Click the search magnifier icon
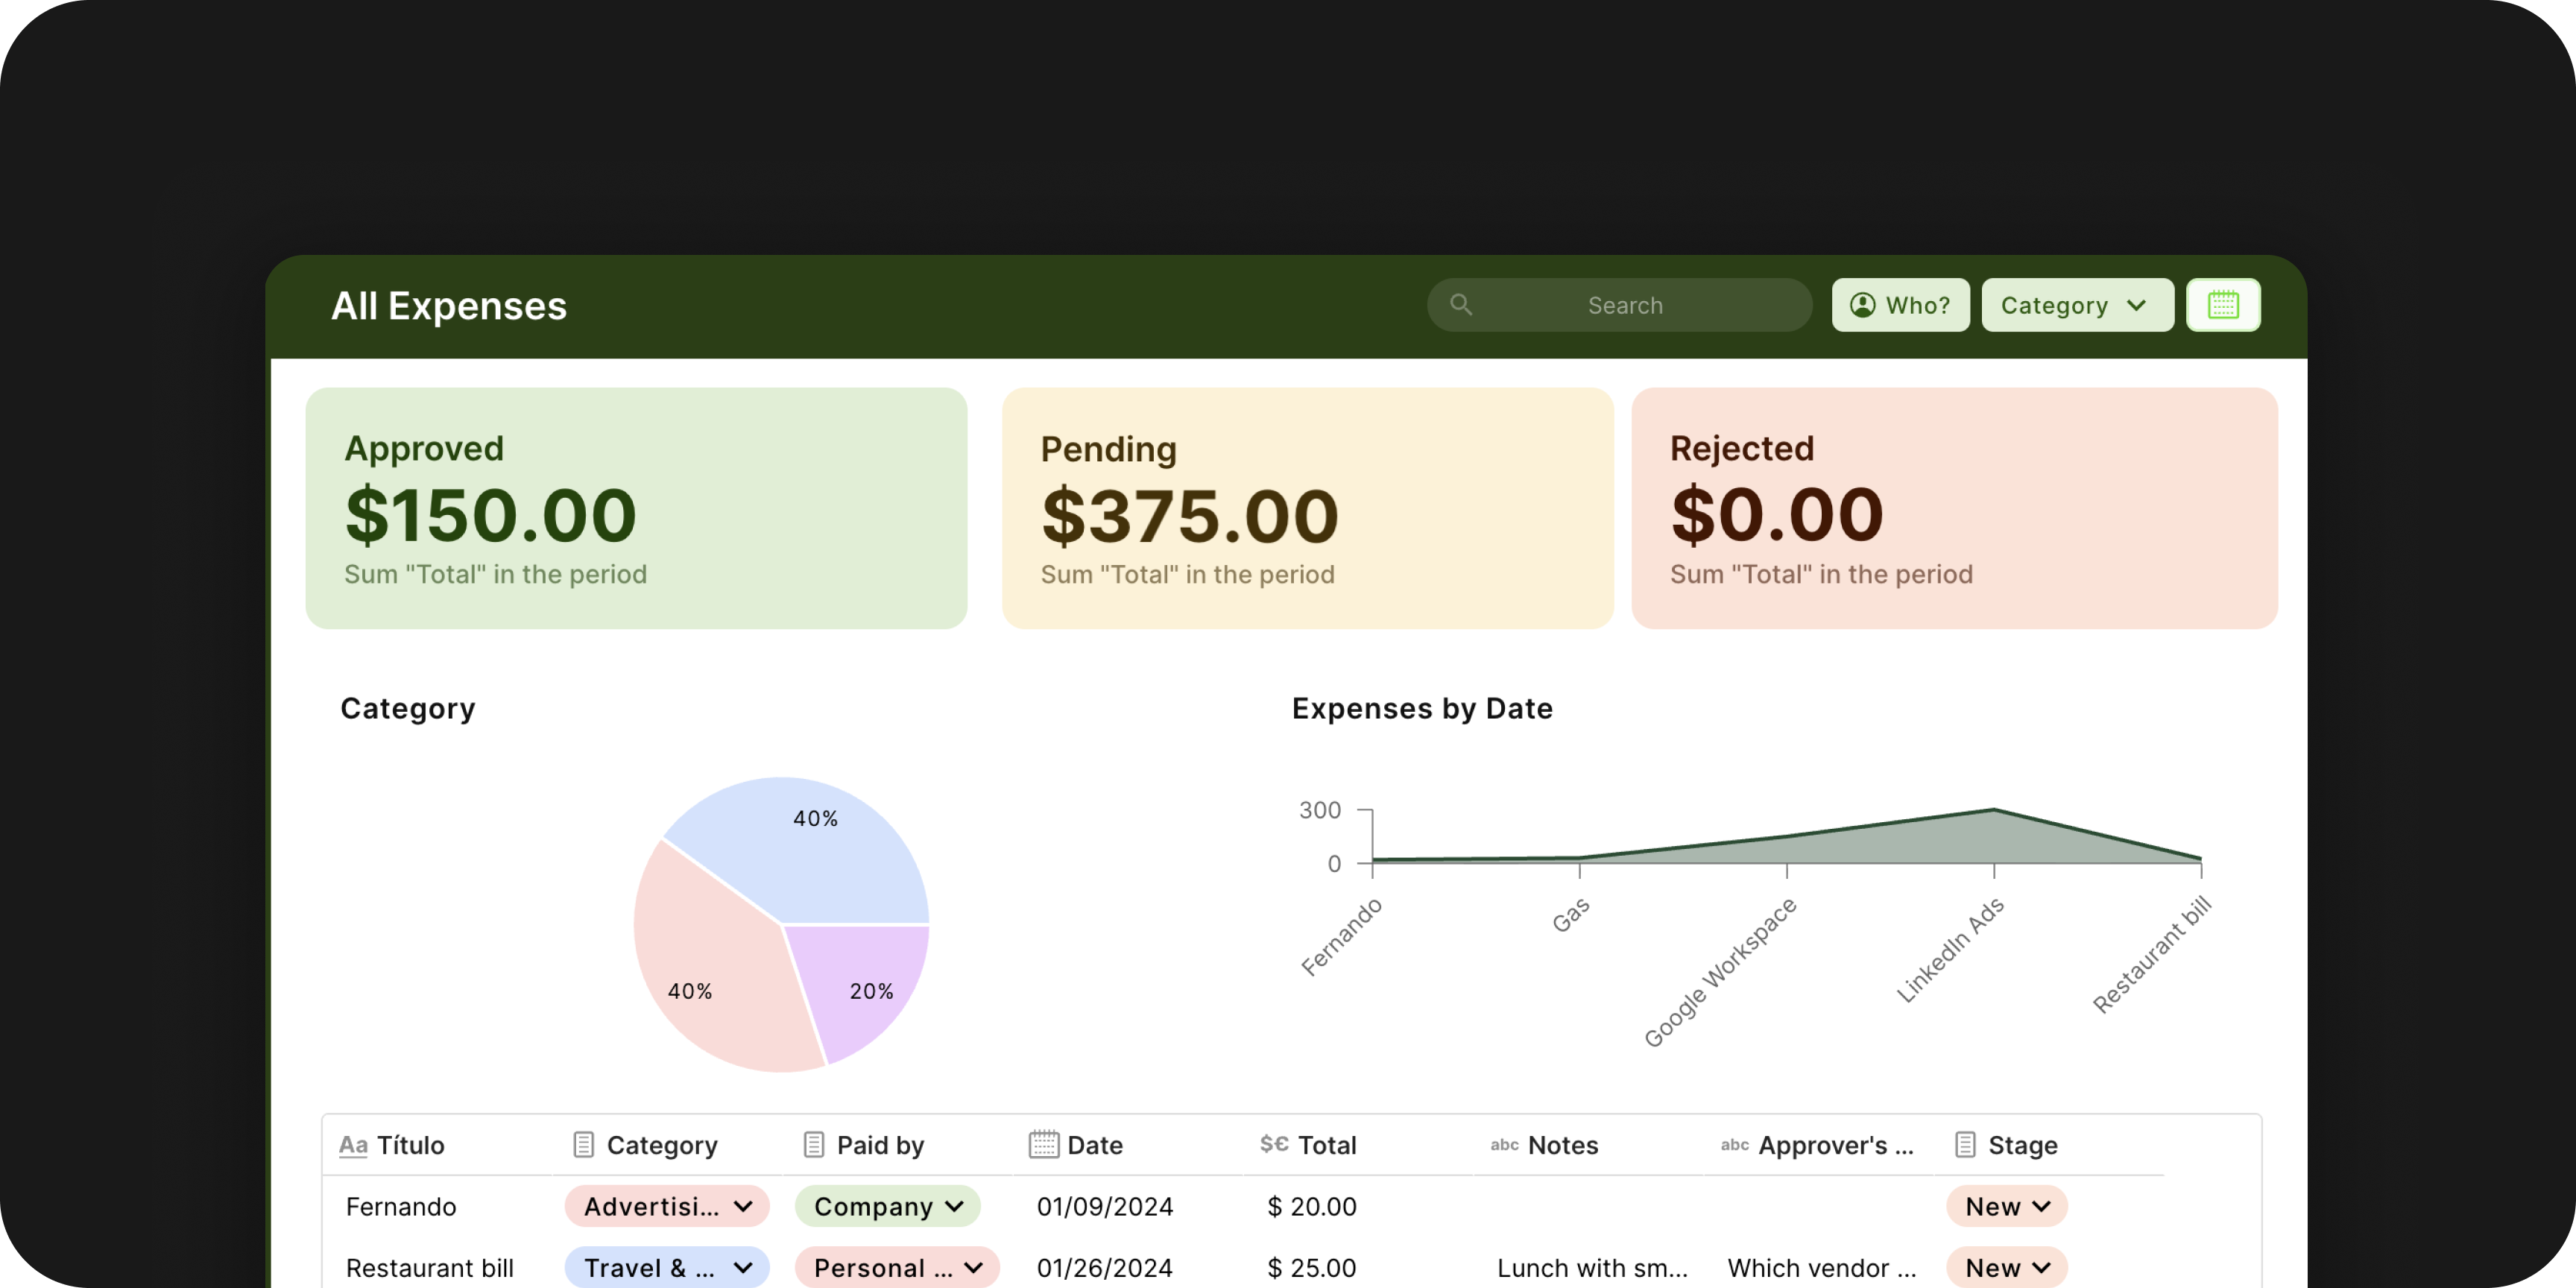This screenshot has height=1288, width=2576. click(x=1461, y=305)
